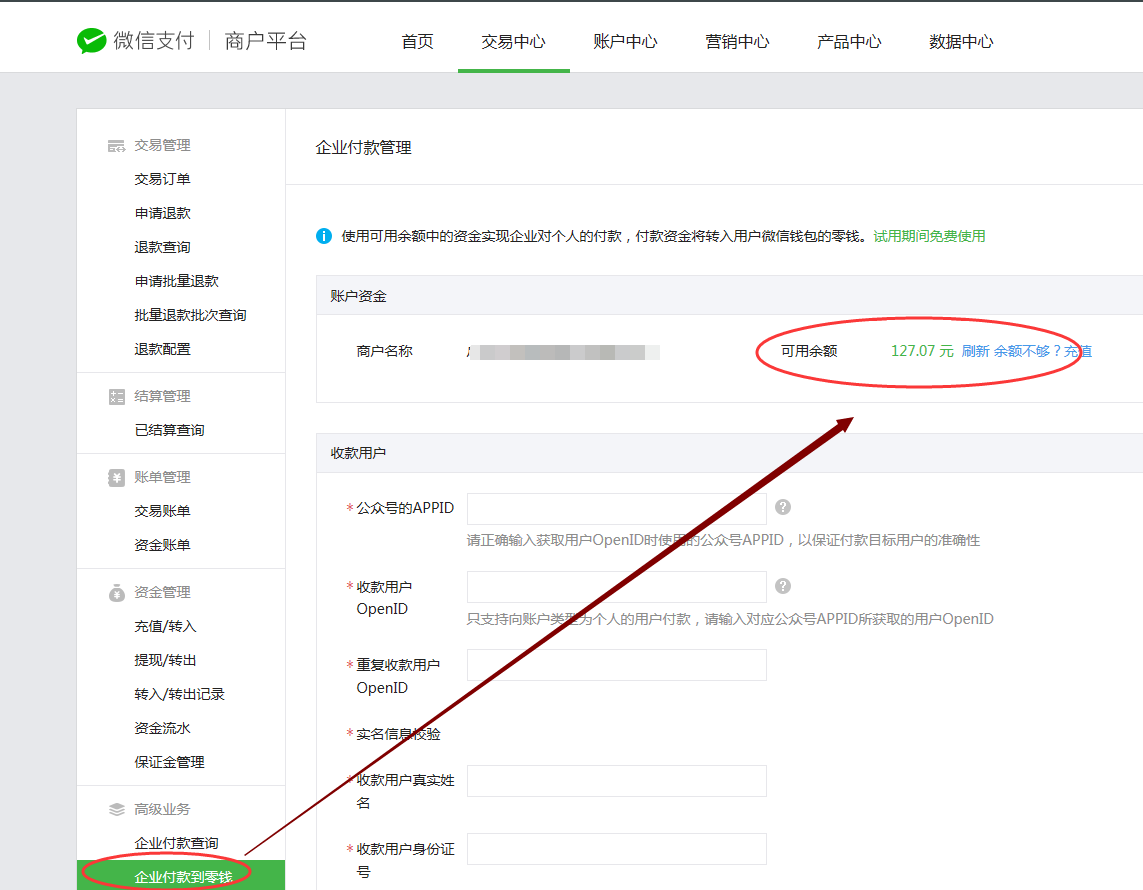The width and height of the screenshot is (1143, 890).
Task: Select 申请退款 in the sidebar
Action: (162, 213)
